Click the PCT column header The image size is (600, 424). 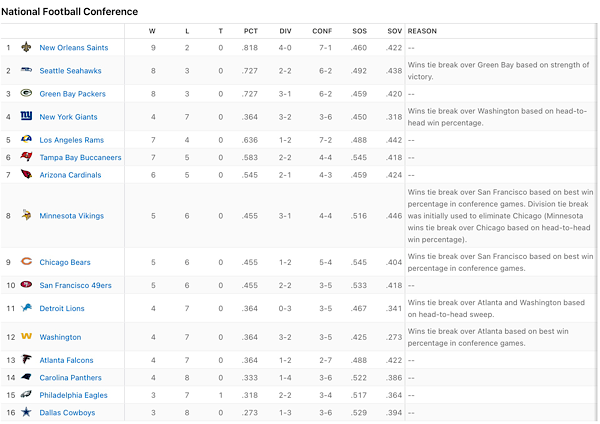[251, 31]
